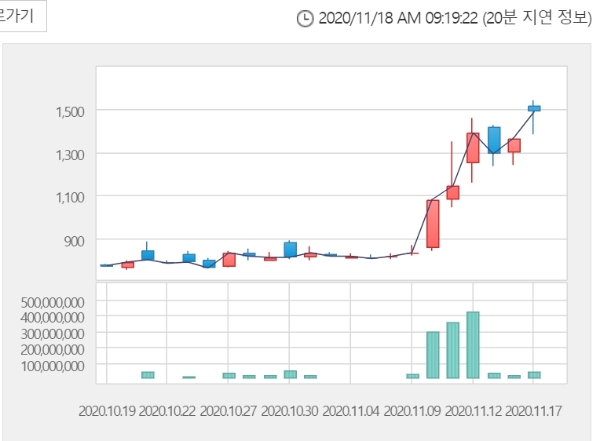The height and width of the screenshot is (441, 600).
Task: Click the large red candlestick spanning 900 to 1,100
Action: point(433,223)
